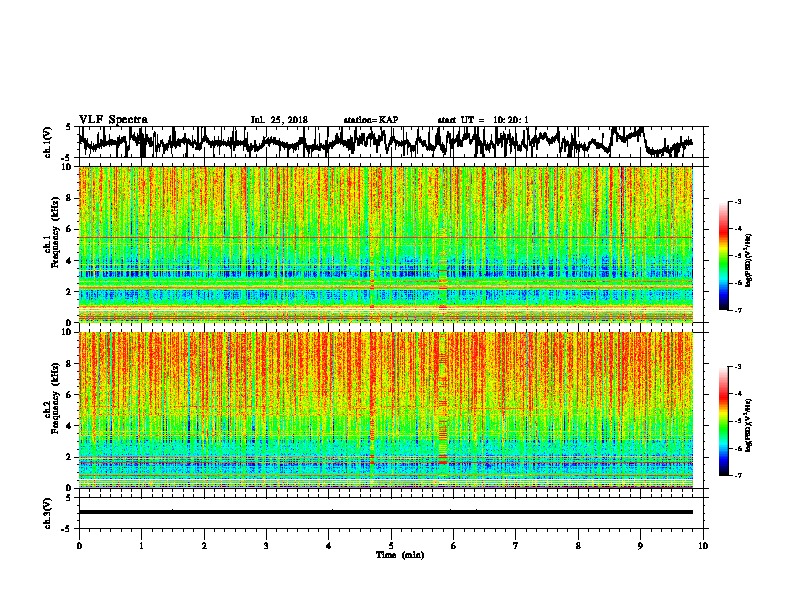The width and height of the screenshot is (792, 612).
Task: Click inside the ch.1 spectrogram panel
Action: pos(385,244)
